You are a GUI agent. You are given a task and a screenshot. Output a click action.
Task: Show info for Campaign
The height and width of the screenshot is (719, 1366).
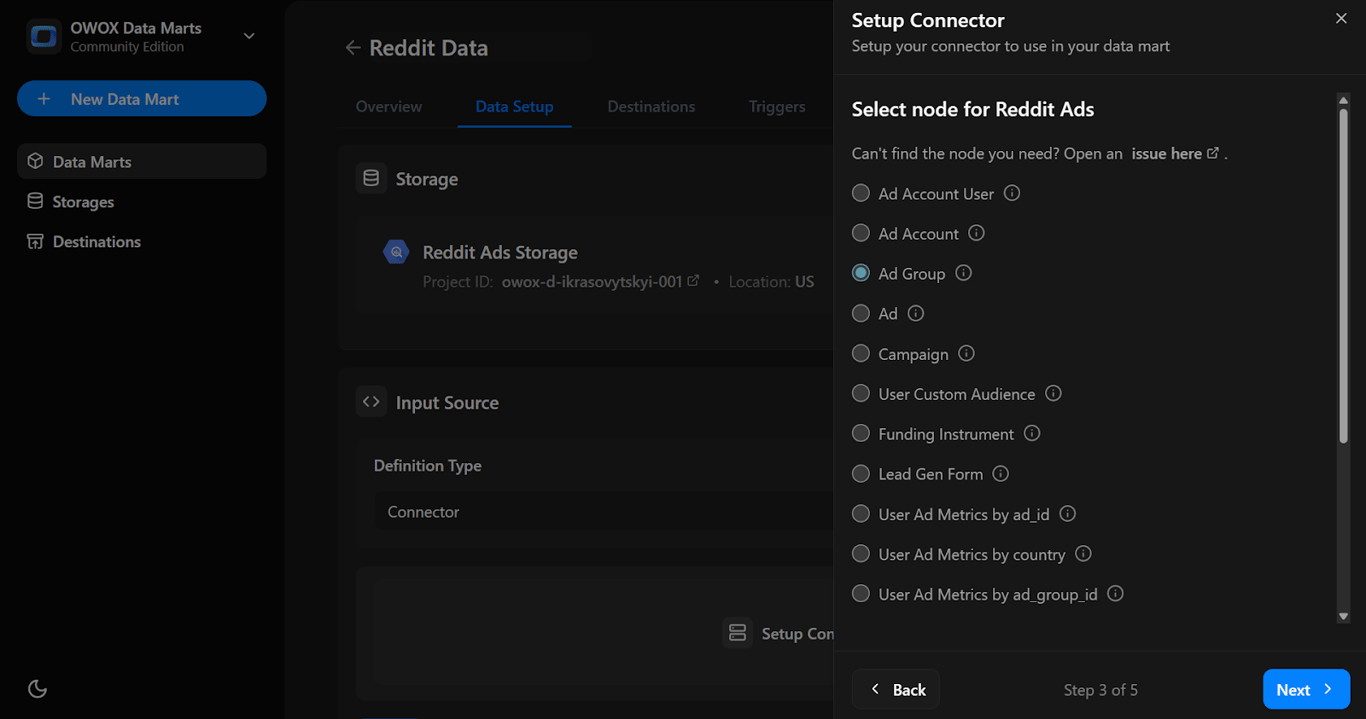[966, 353]
